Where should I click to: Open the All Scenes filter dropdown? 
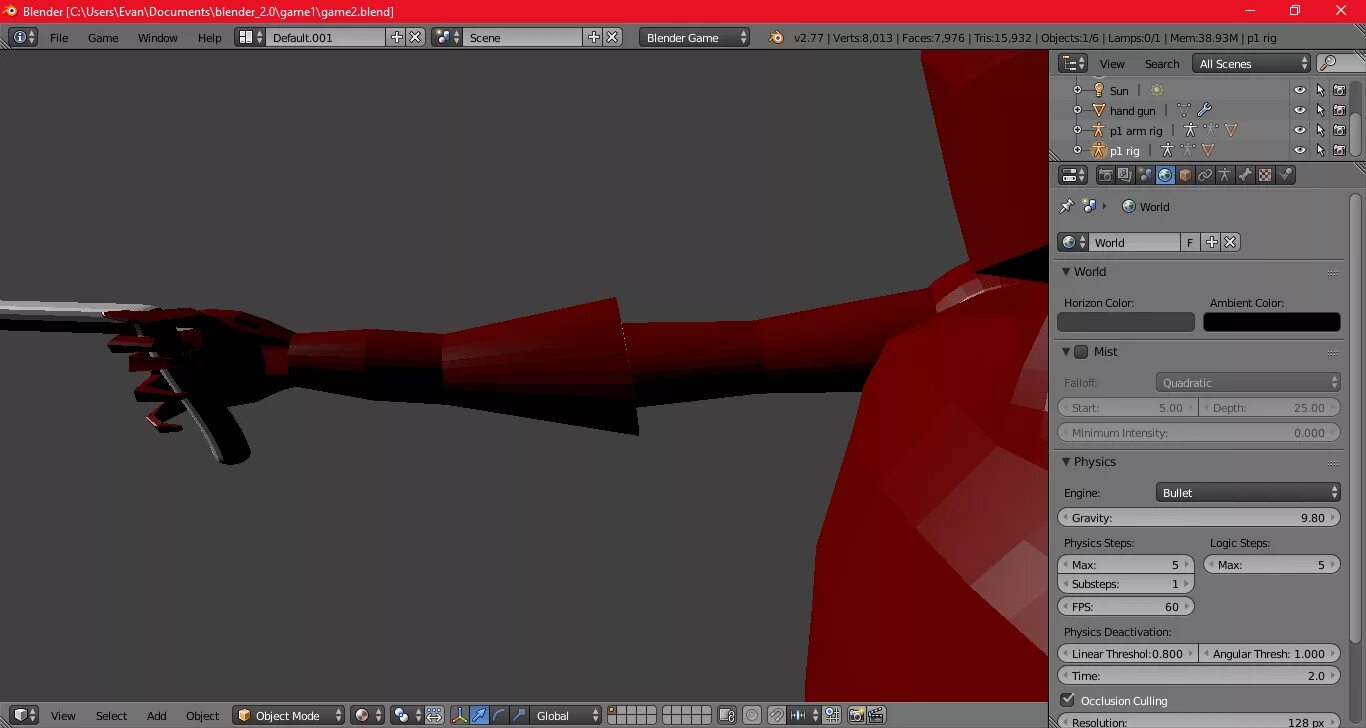pyautogui.click(x=1249, y=63)
